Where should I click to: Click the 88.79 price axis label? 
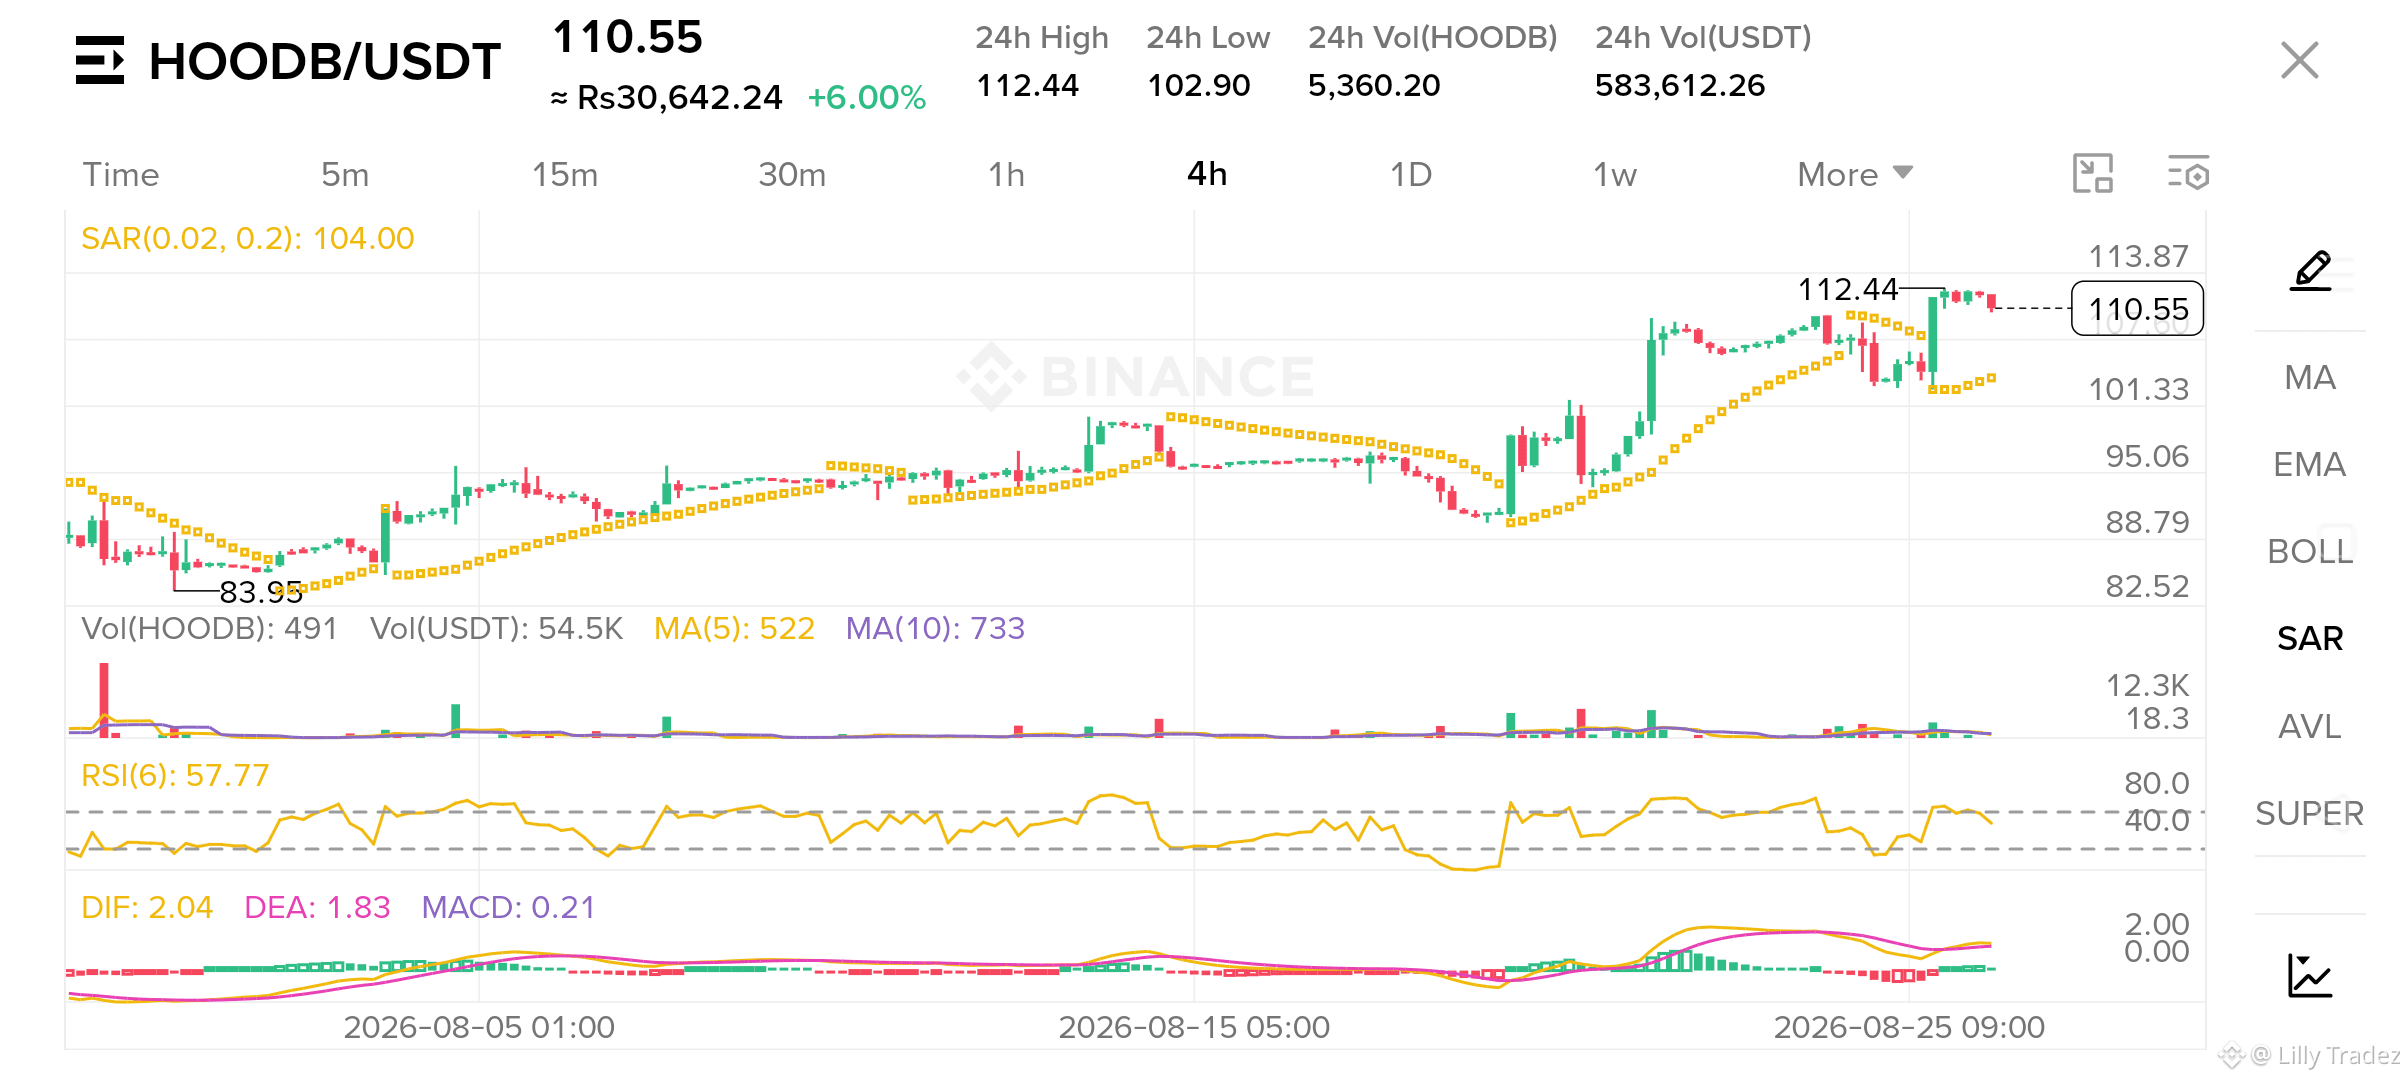[x=2146, y=522]
